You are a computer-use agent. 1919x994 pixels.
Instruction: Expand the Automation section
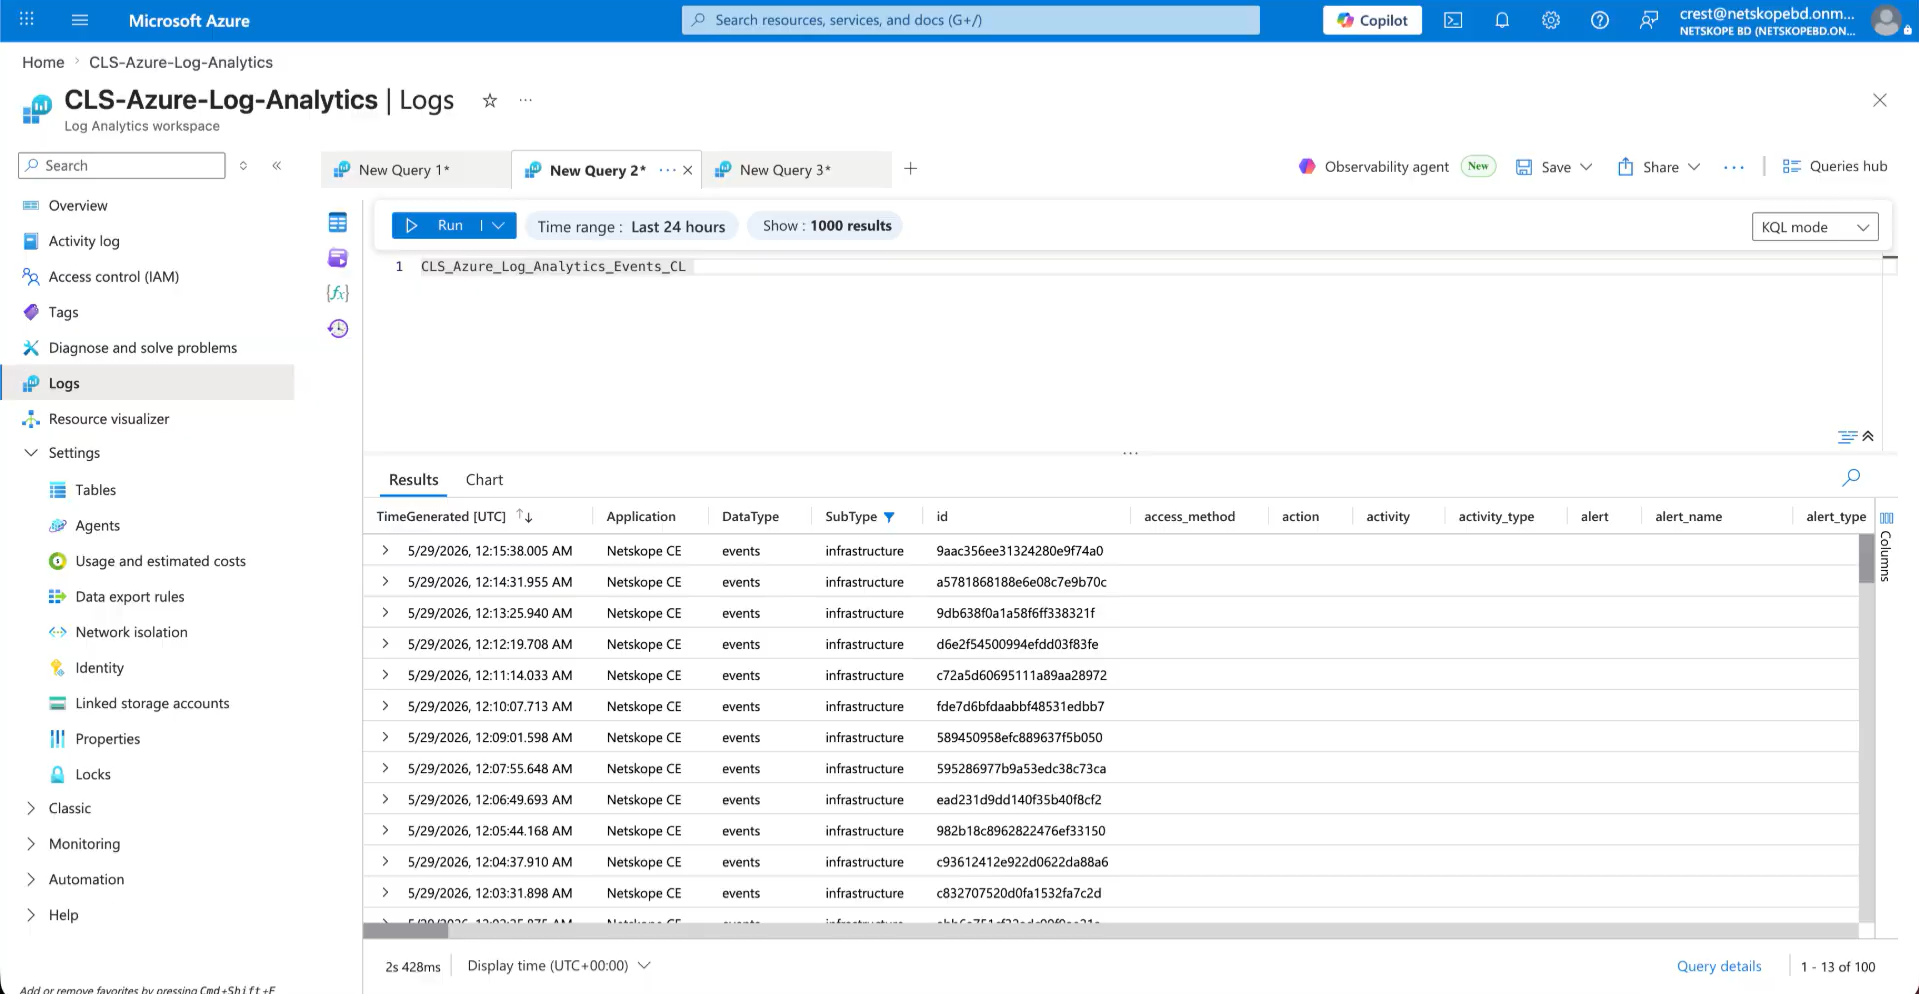pyautogui.click(x=31, y=880)
